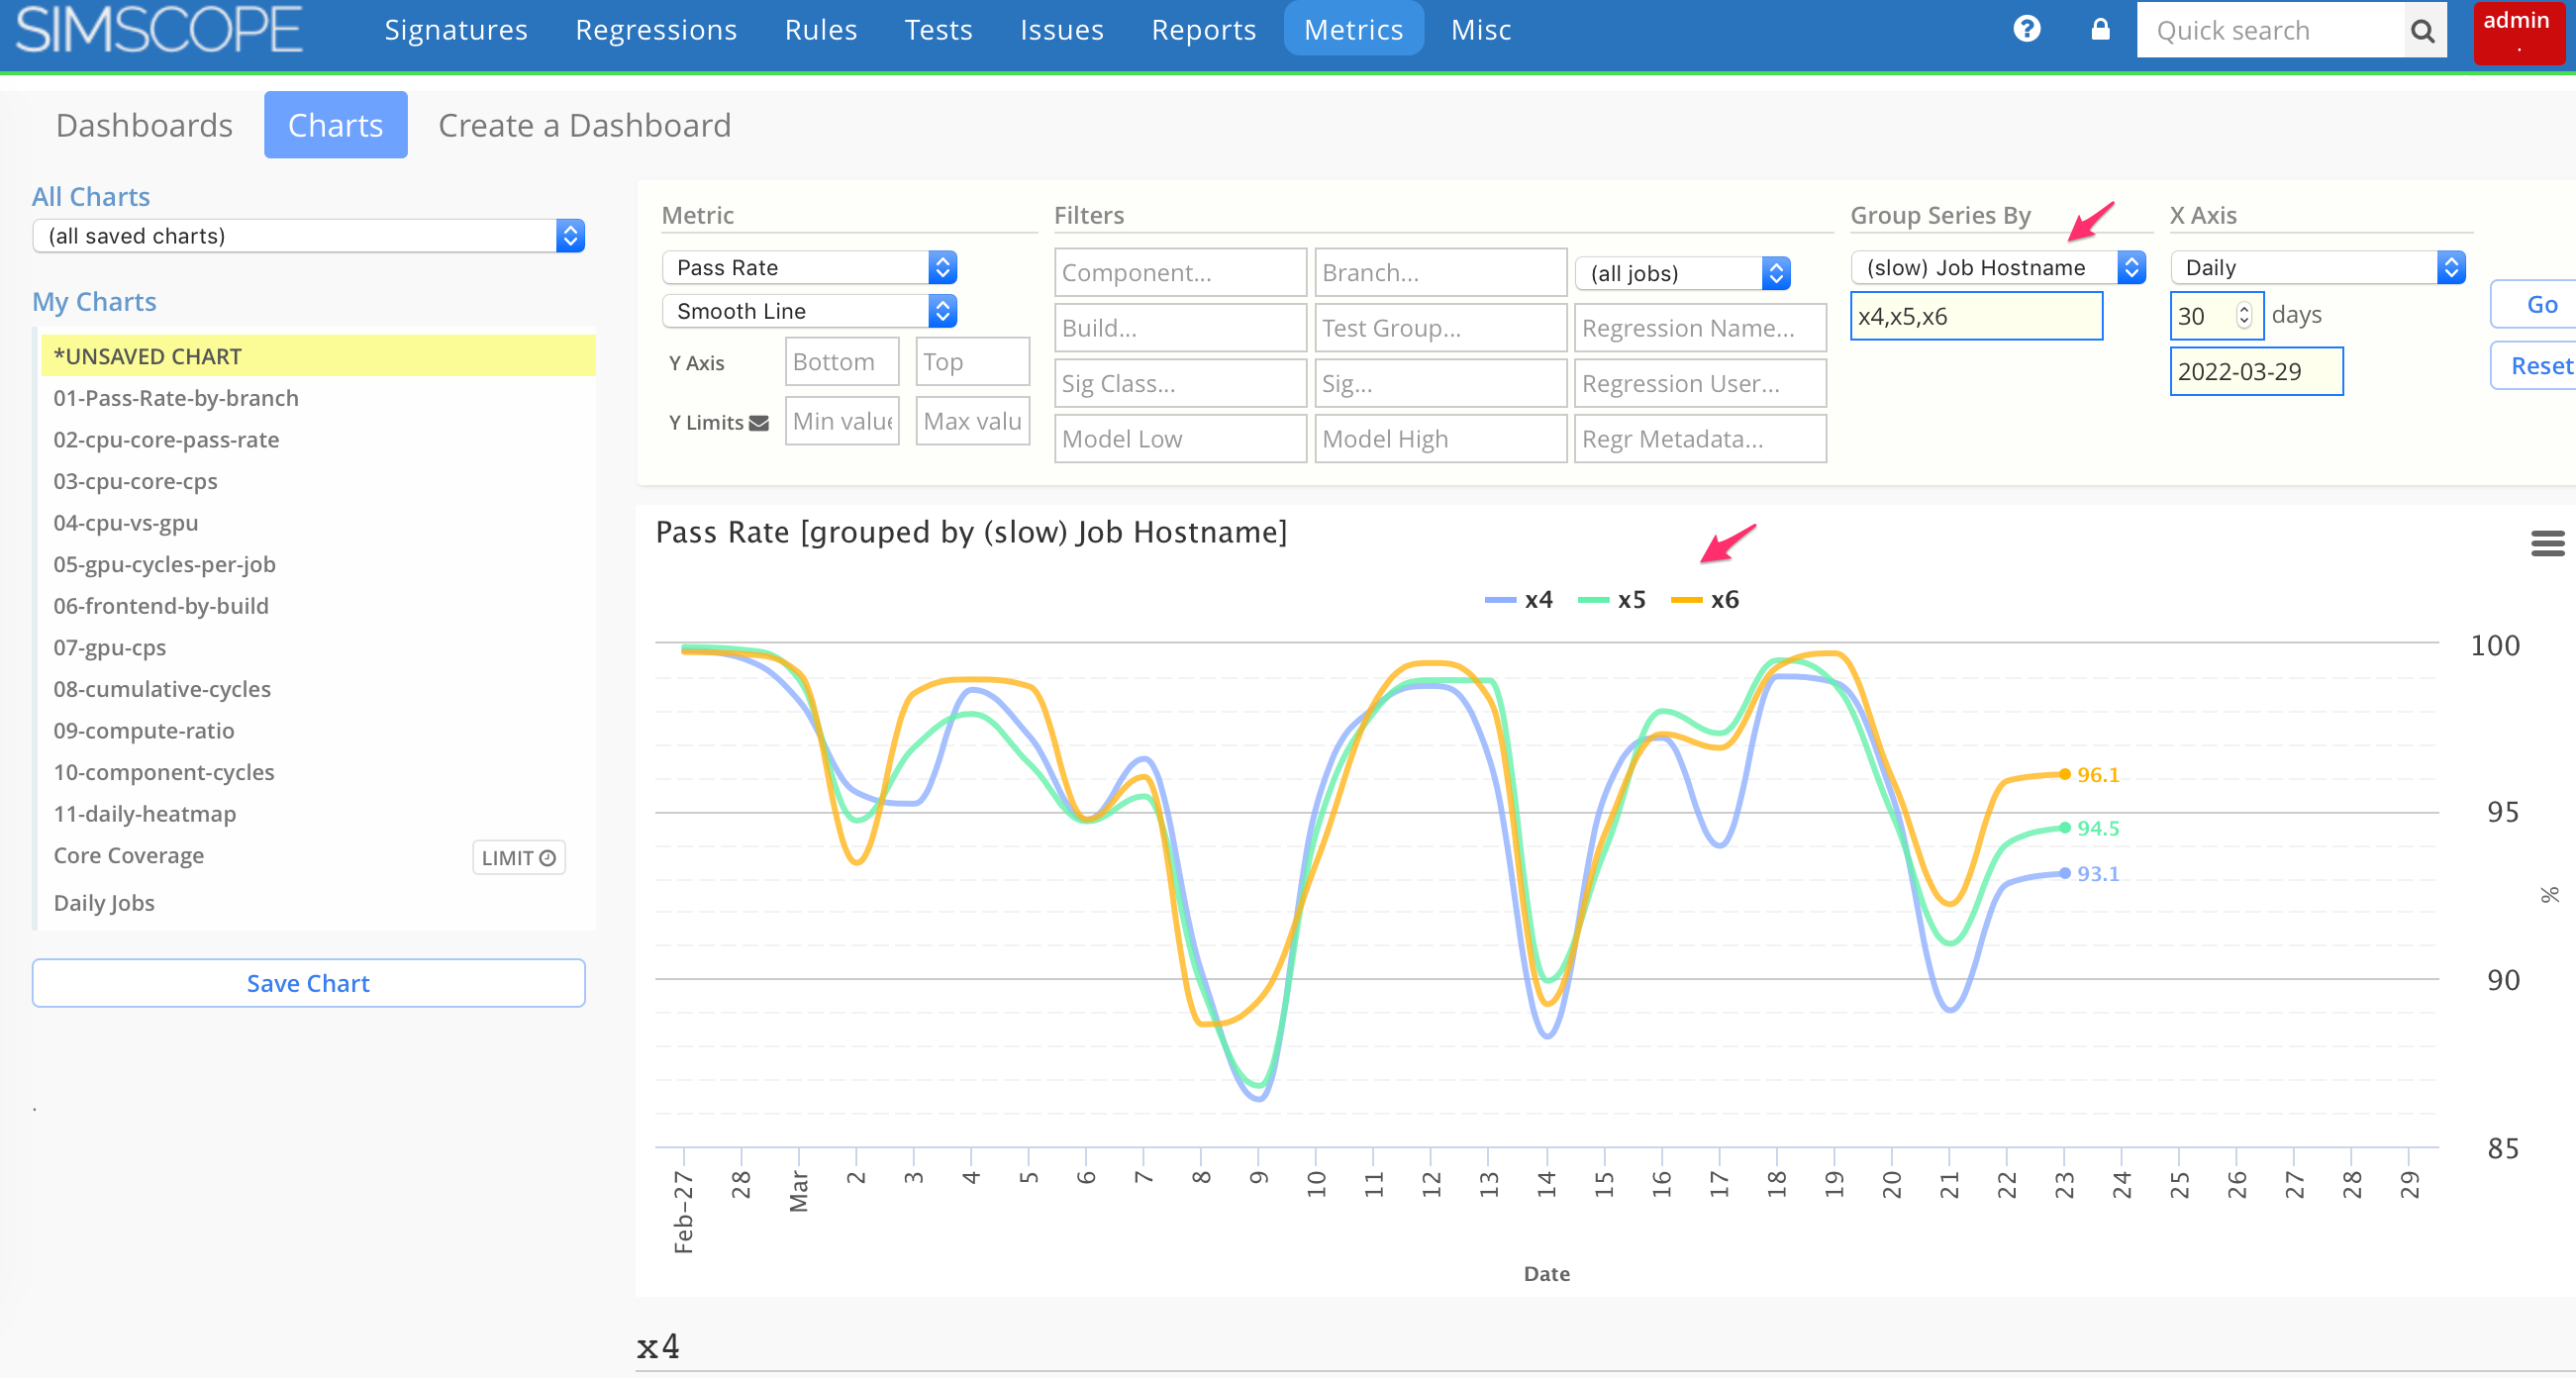Click the LIMIT info icon next to Core Coverage

(545, 856)
